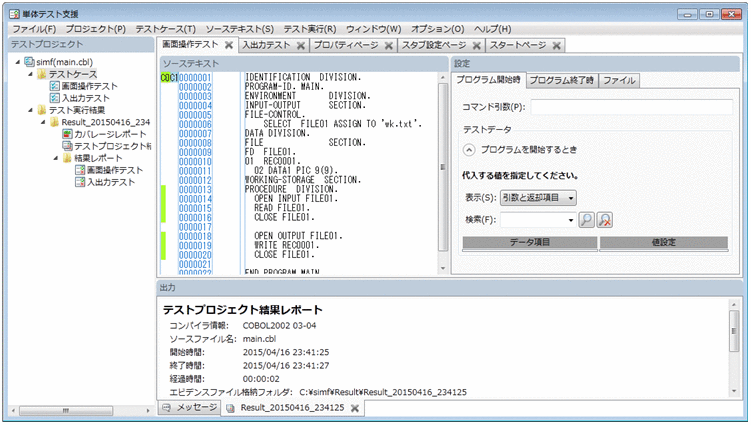Open the オプション(O) menu
The height and width of the screenshot is (425, 751).
437,29
